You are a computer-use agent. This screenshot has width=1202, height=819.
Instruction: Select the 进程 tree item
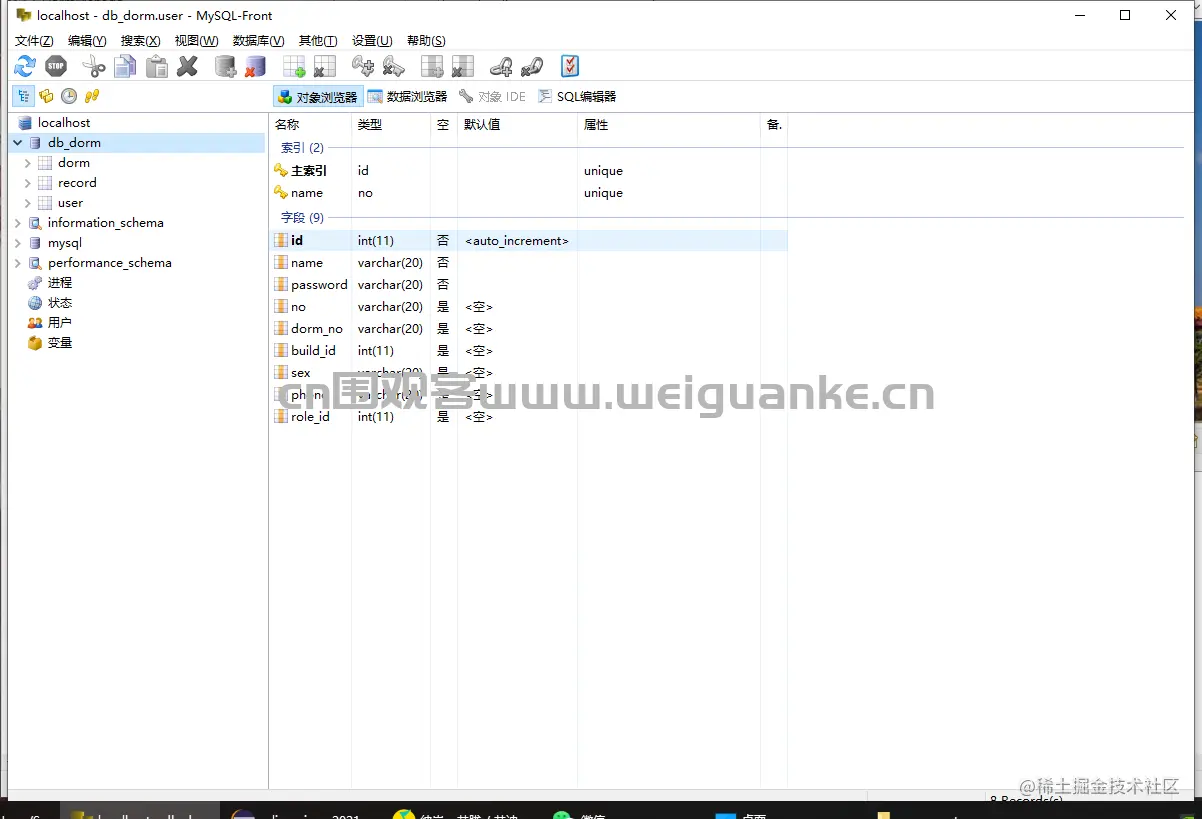60,283
